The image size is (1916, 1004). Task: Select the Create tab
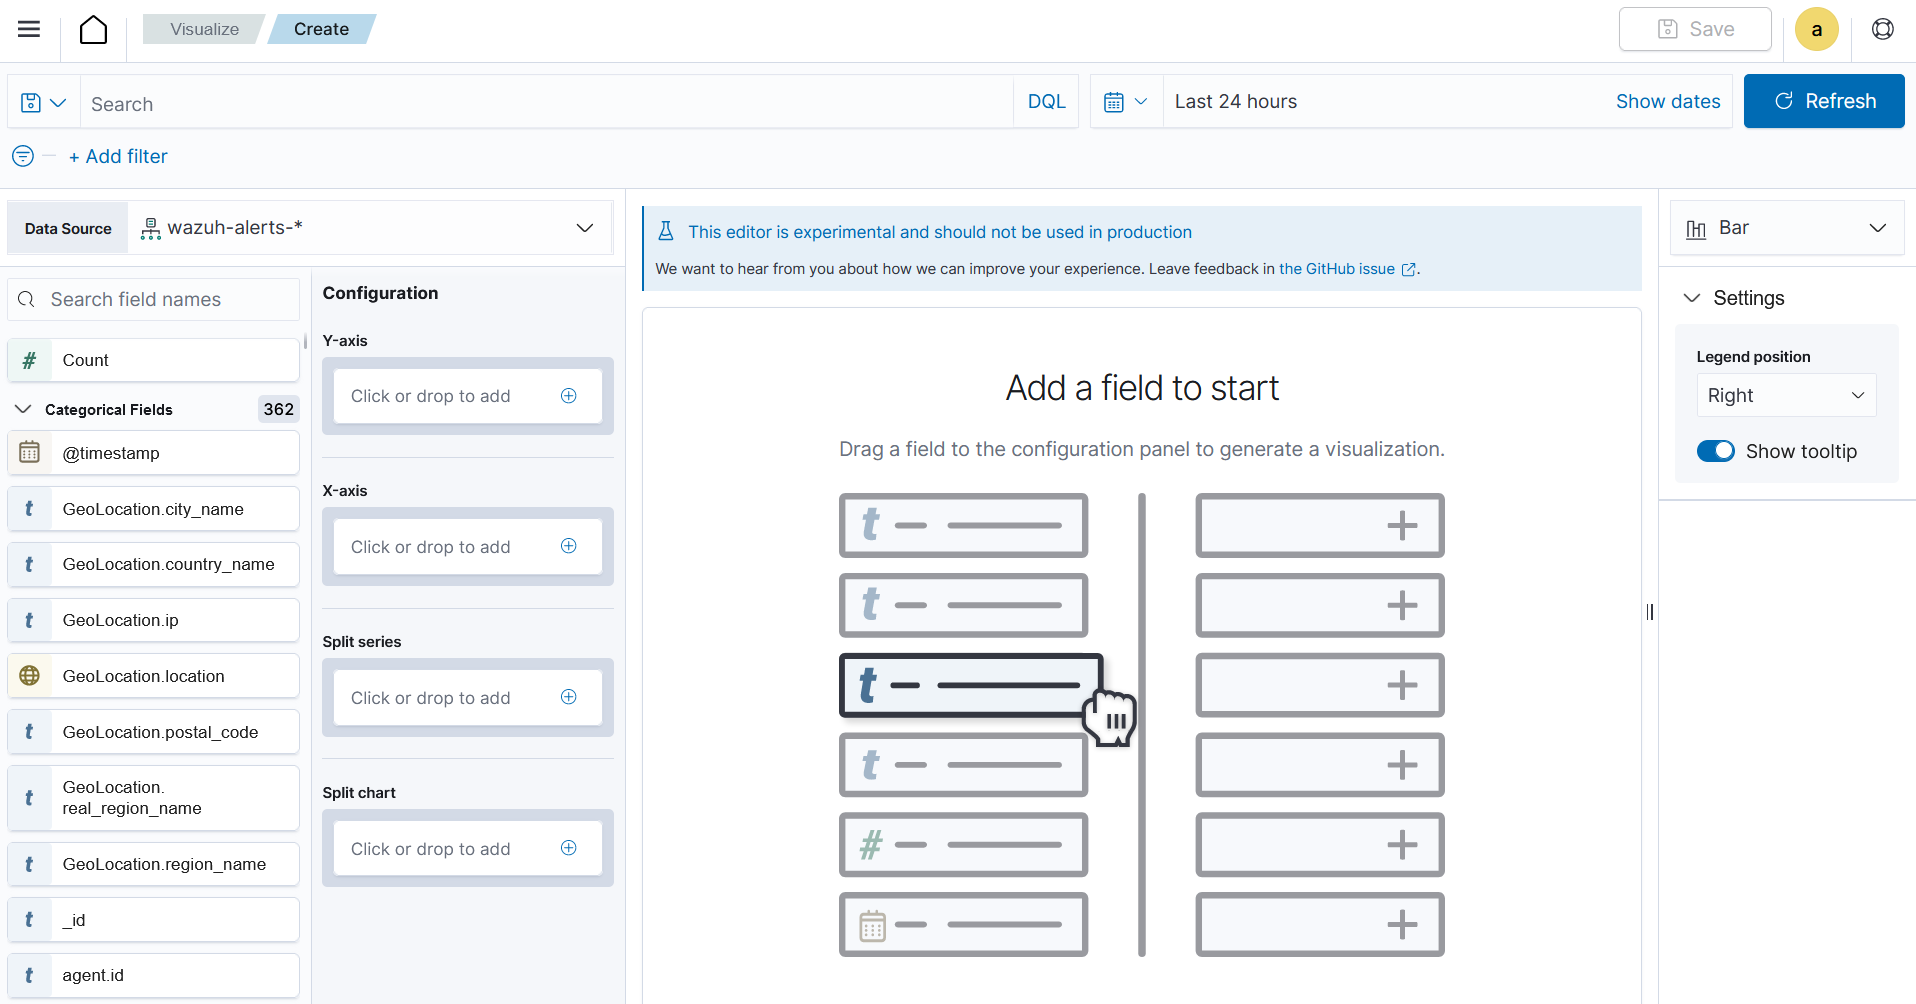318,29
